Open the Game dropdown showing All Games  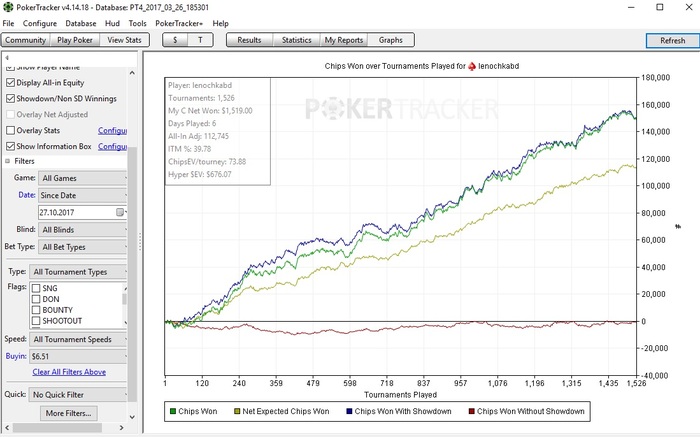(83, 178)
